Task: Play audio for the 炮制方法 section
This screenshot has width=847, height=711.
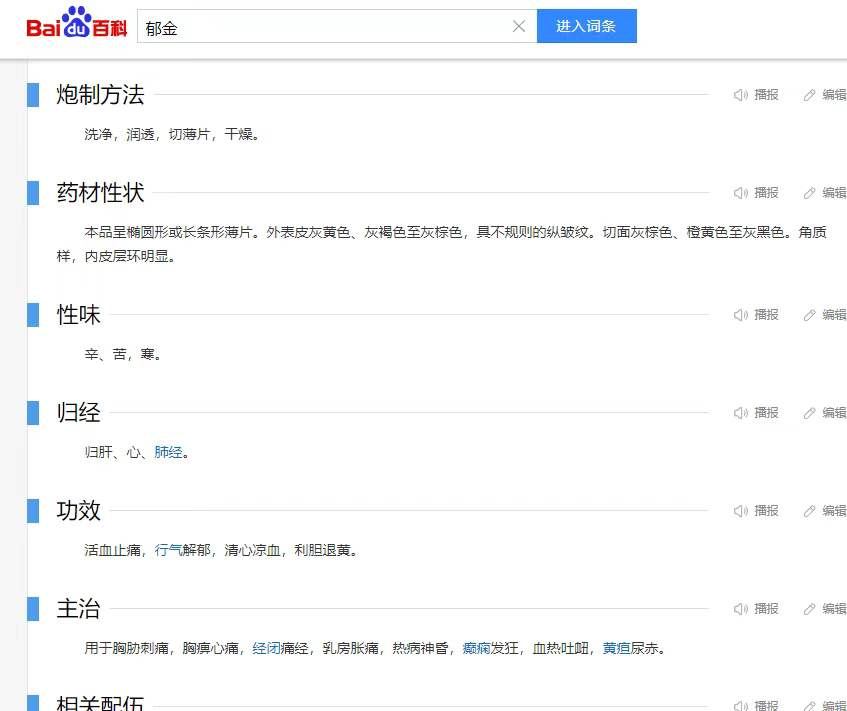Action: (740, 95)
